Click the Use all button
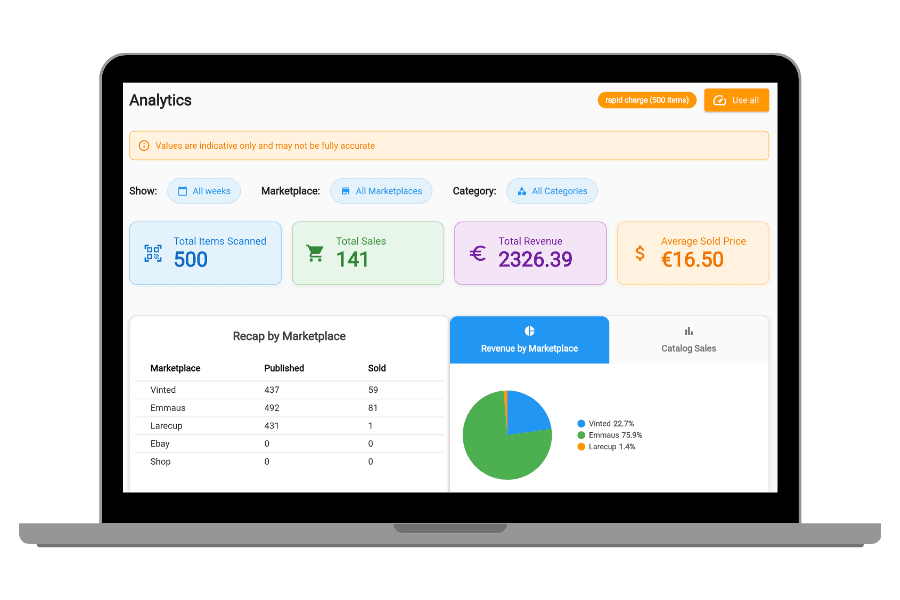This screenshot has height=600, width=900. (736, 100)
